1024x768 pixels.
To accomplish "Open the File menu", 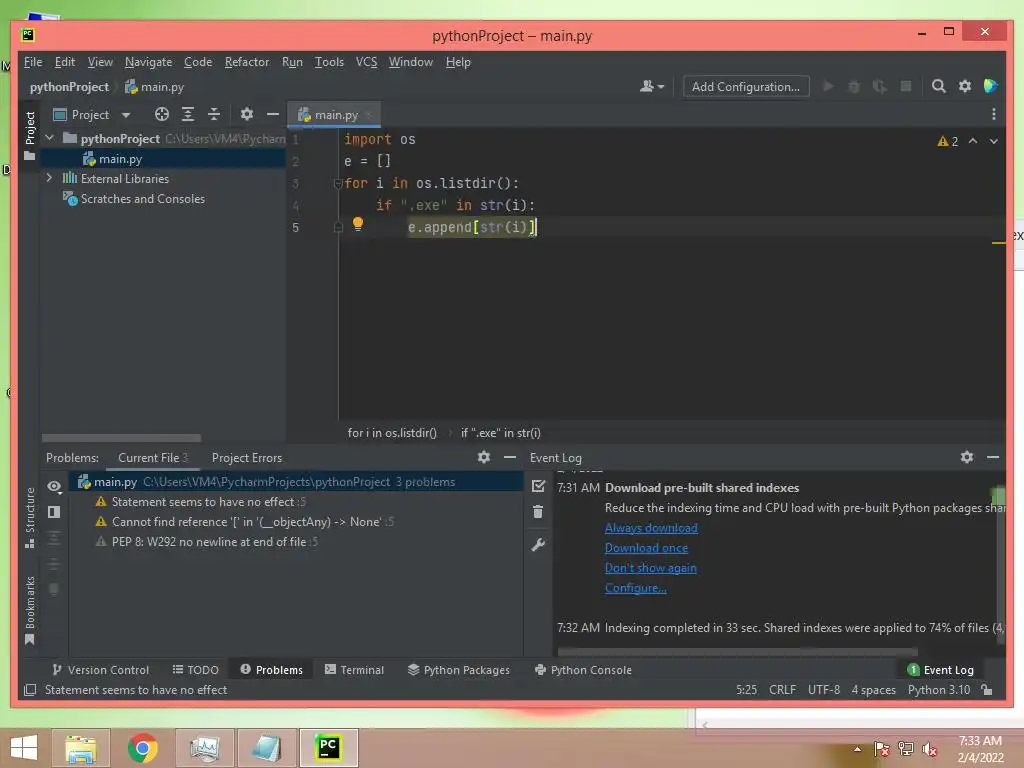I will pyautogui.click(x=33, y=62).
